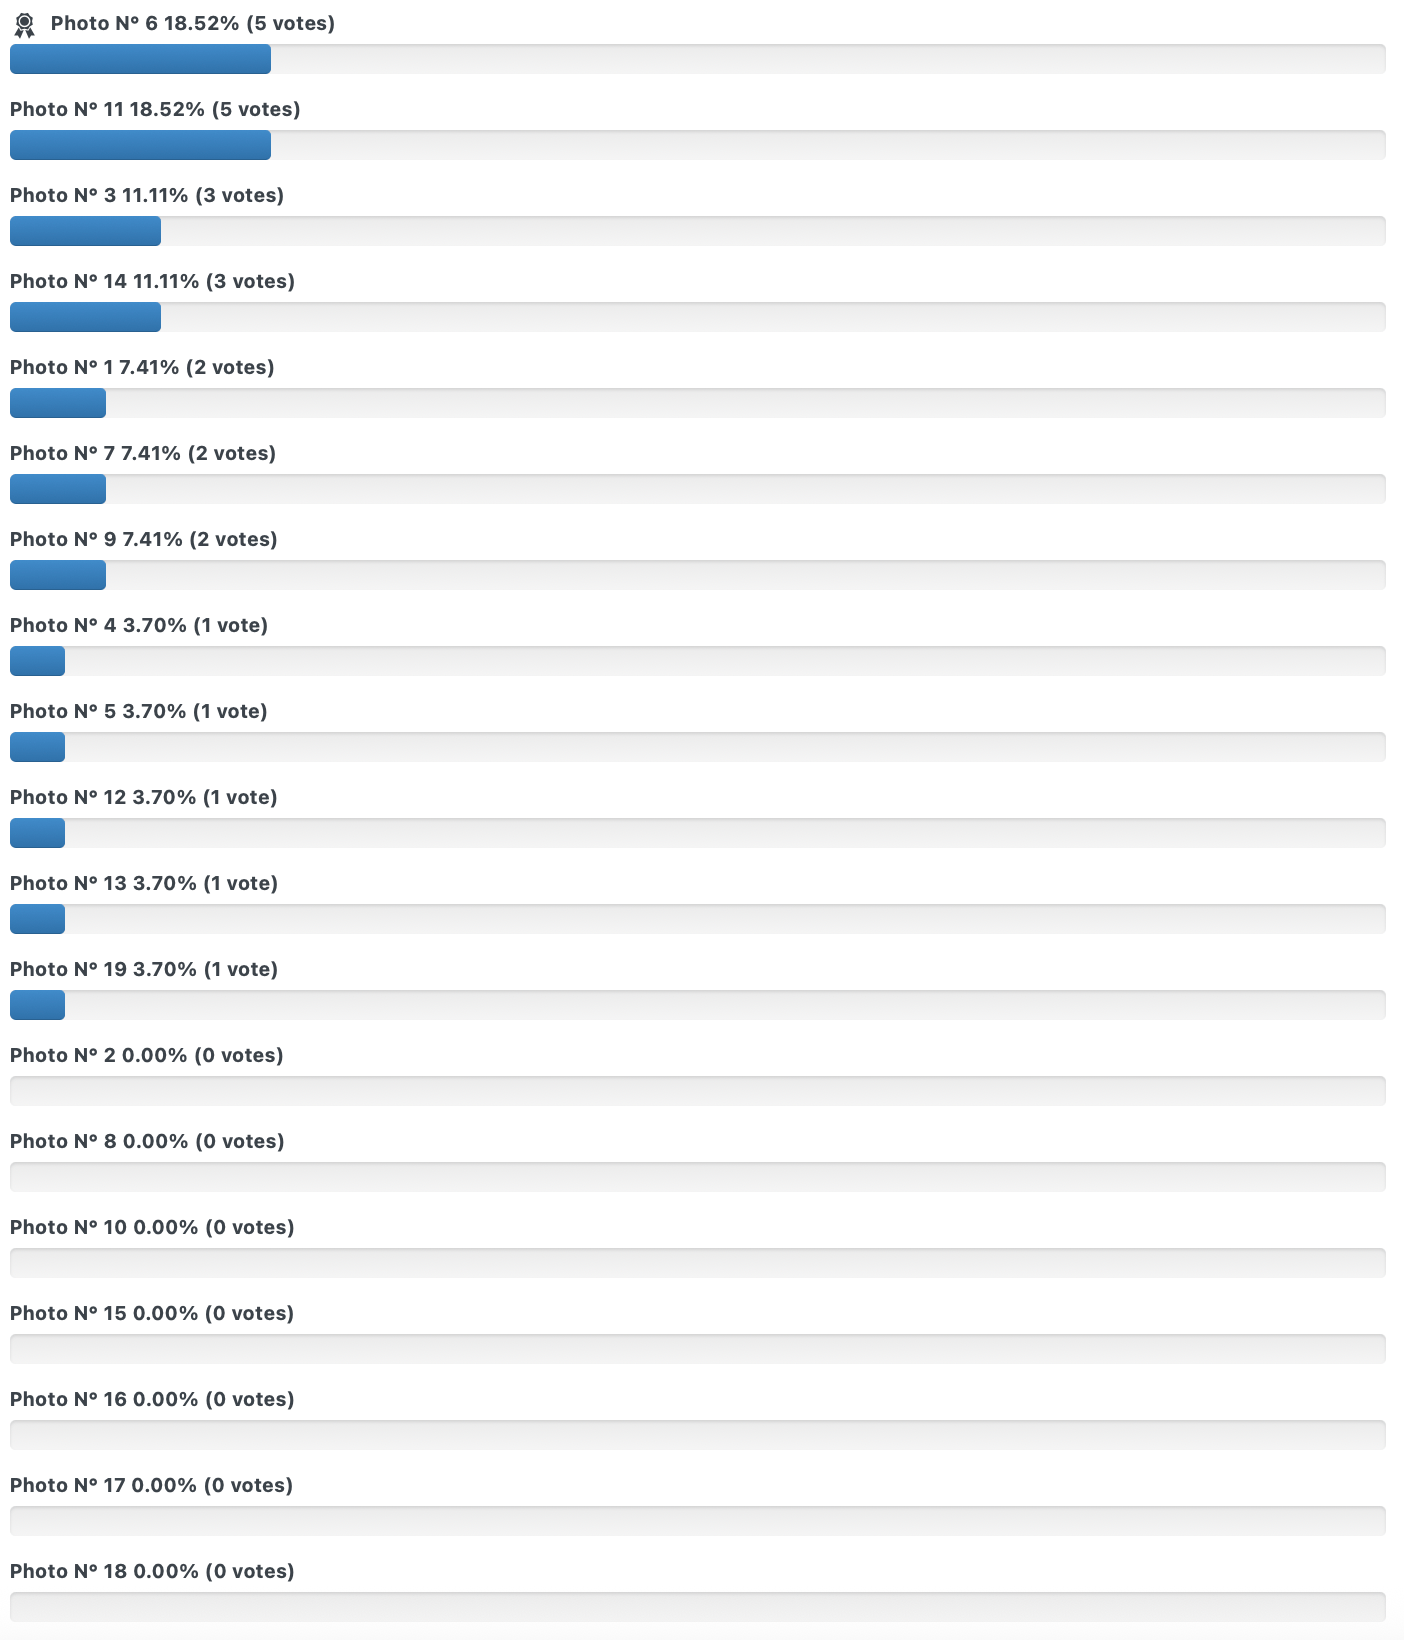Select the Photo N° 3 result label

pyautogui.click(x=147, y=195)
